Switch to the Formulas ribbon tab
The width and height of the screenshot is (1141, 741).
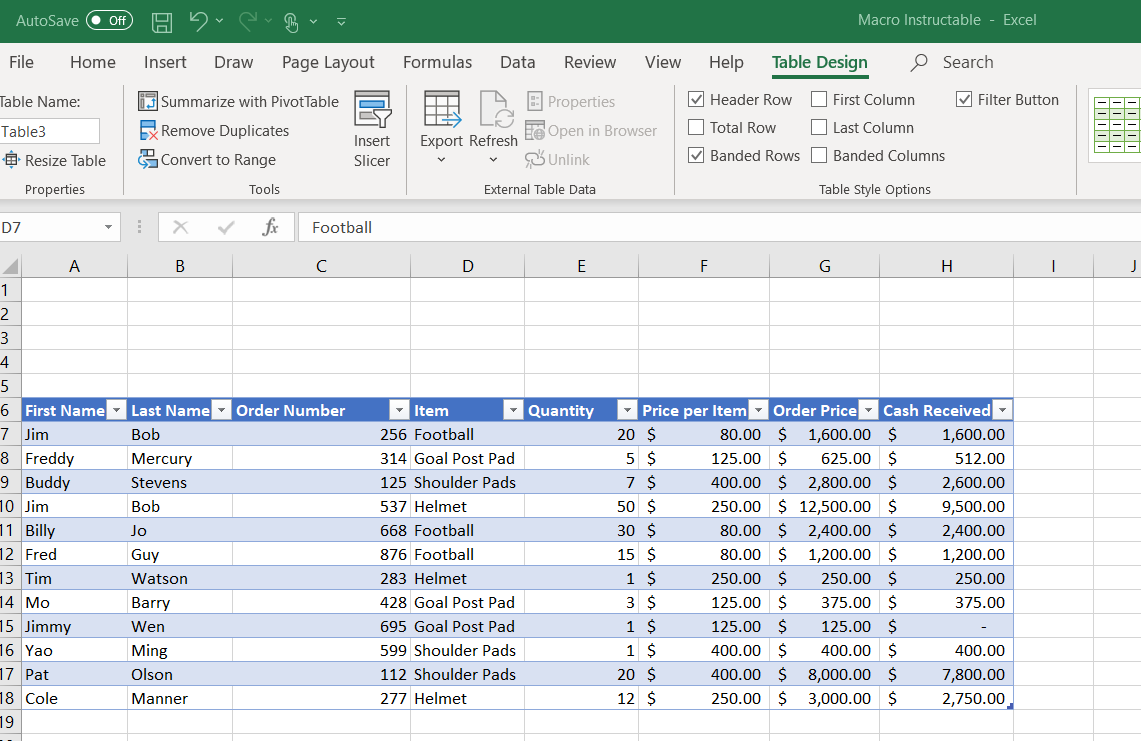[x=437, y=62]
